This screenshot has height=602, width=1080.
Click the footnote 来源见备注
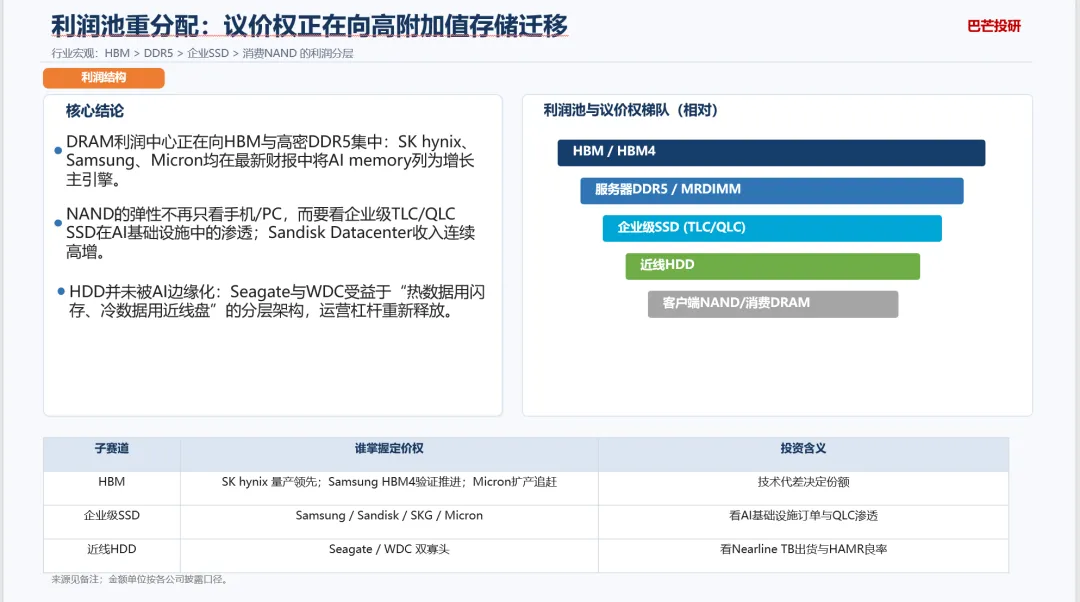[x=140, y=579]
